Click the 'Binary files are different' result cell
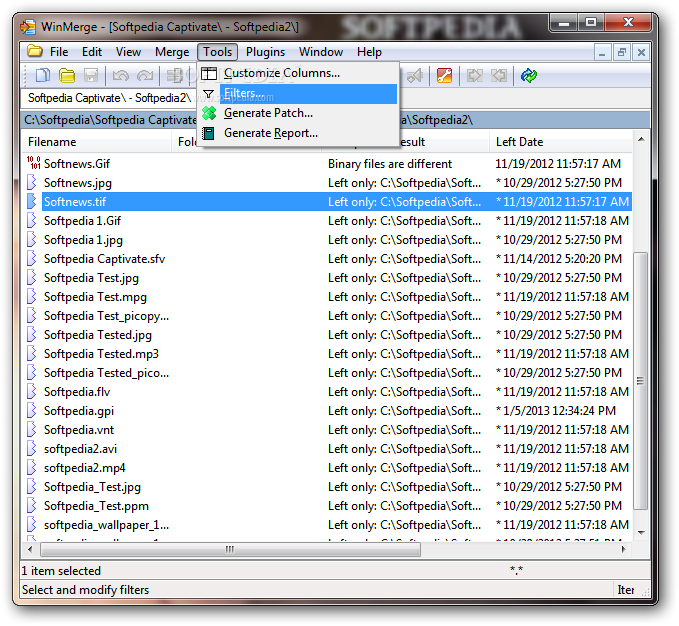679x626 pixels. tap(390, 164)
